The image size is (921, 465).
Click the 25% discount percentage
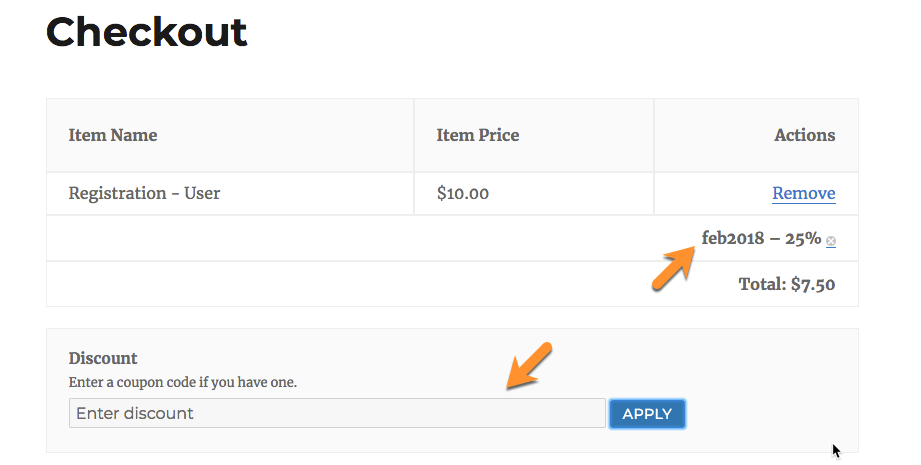click(804, 238)
